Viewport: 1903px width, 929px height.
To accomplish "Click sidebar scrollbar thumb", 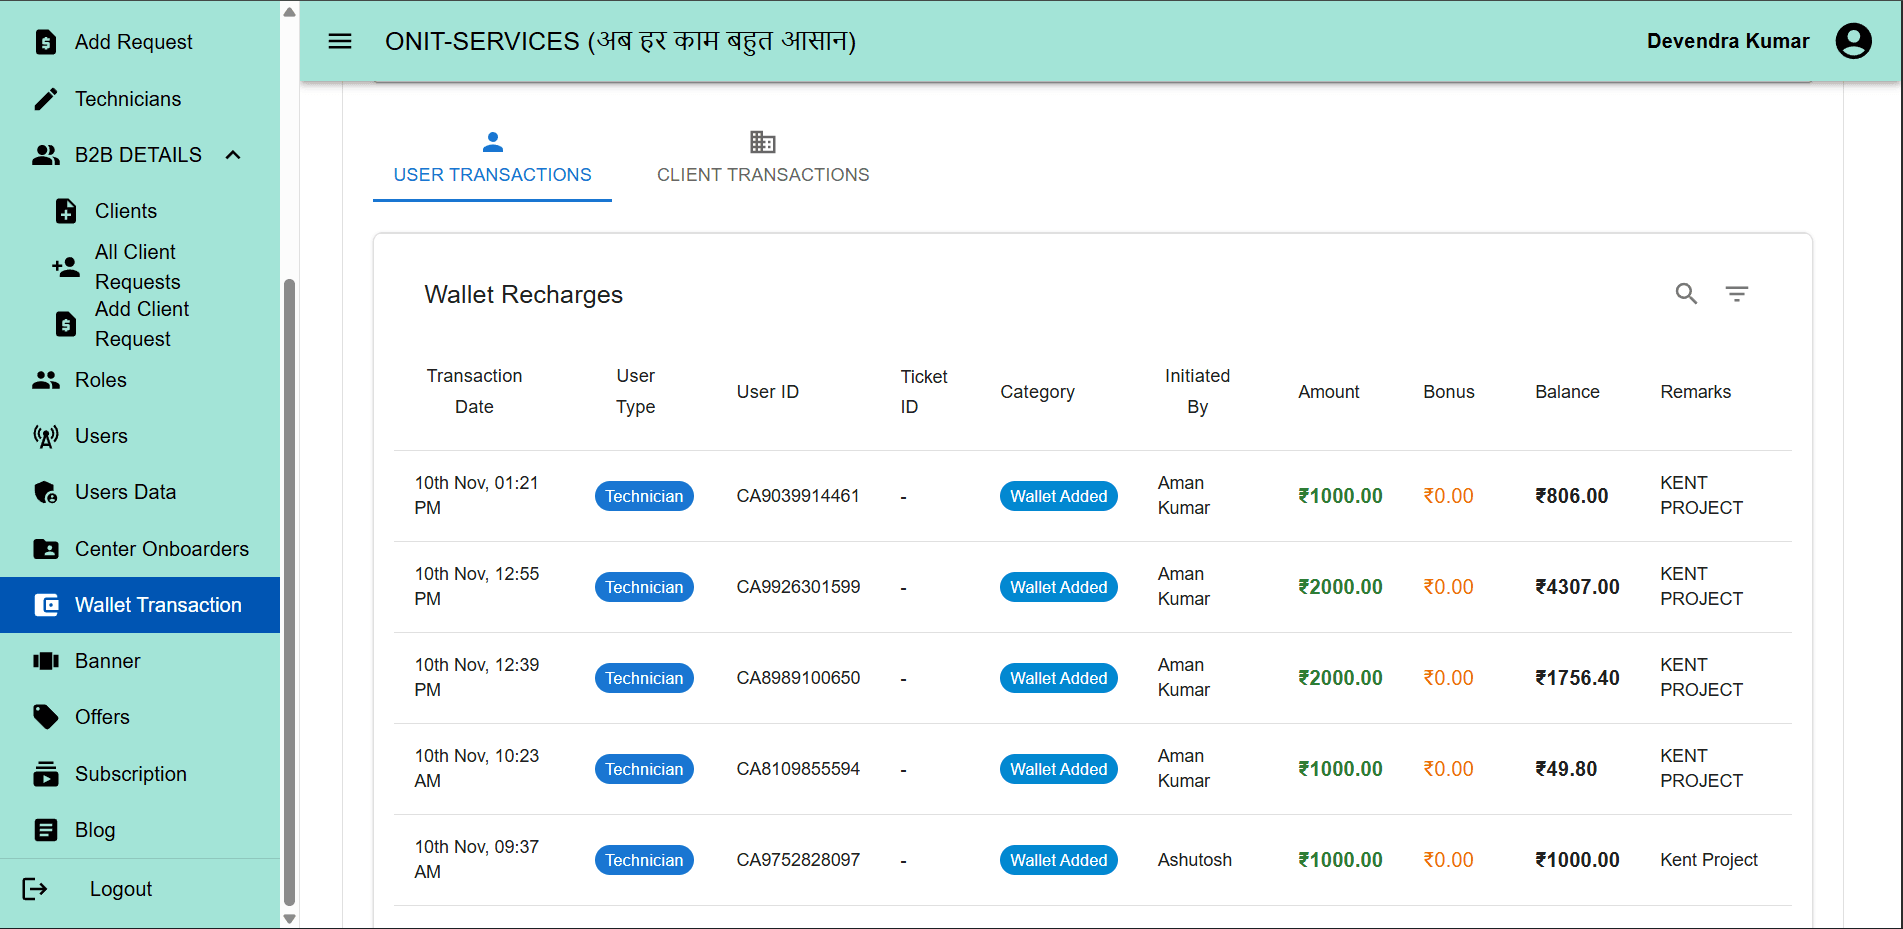I will click(x=290, y=592).
